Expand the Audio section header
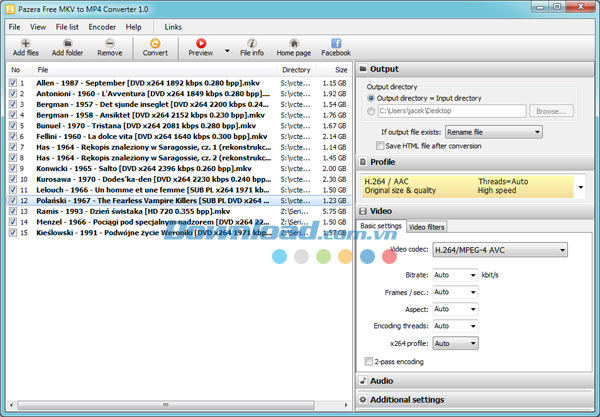 [475, 381]
